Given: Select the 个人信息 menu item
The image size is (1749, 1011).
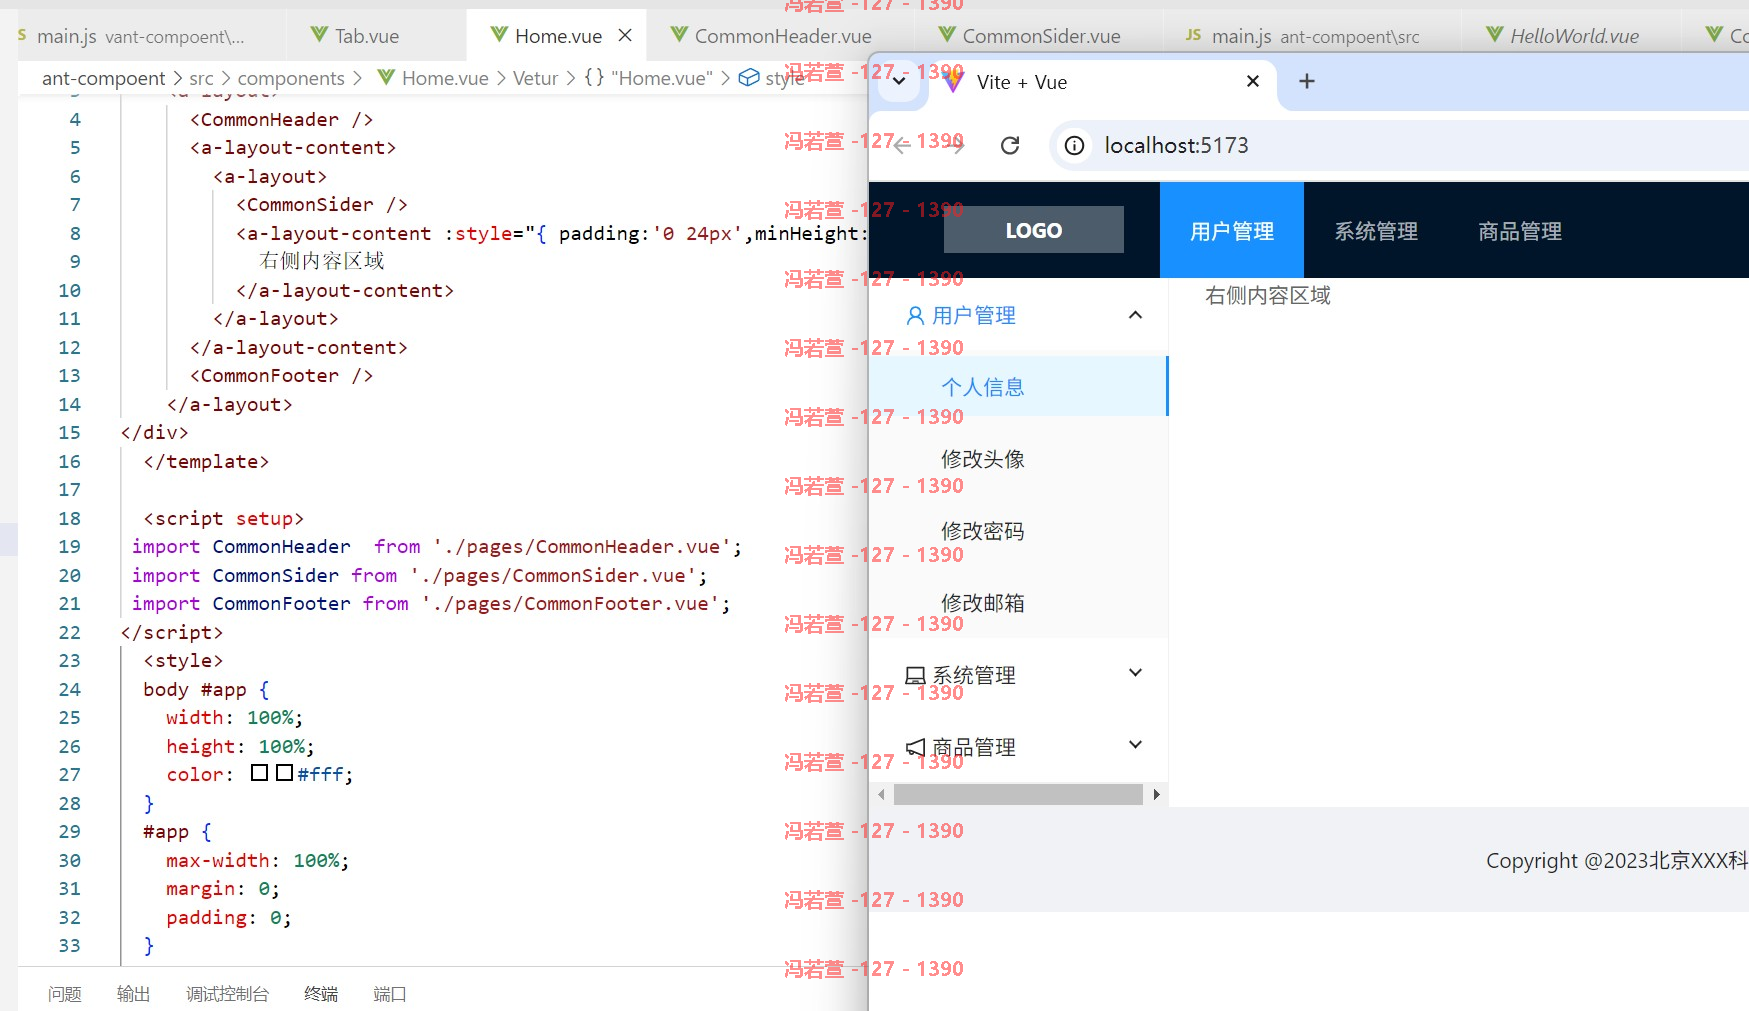Looking at the screenshot, I should (1018, 387).
